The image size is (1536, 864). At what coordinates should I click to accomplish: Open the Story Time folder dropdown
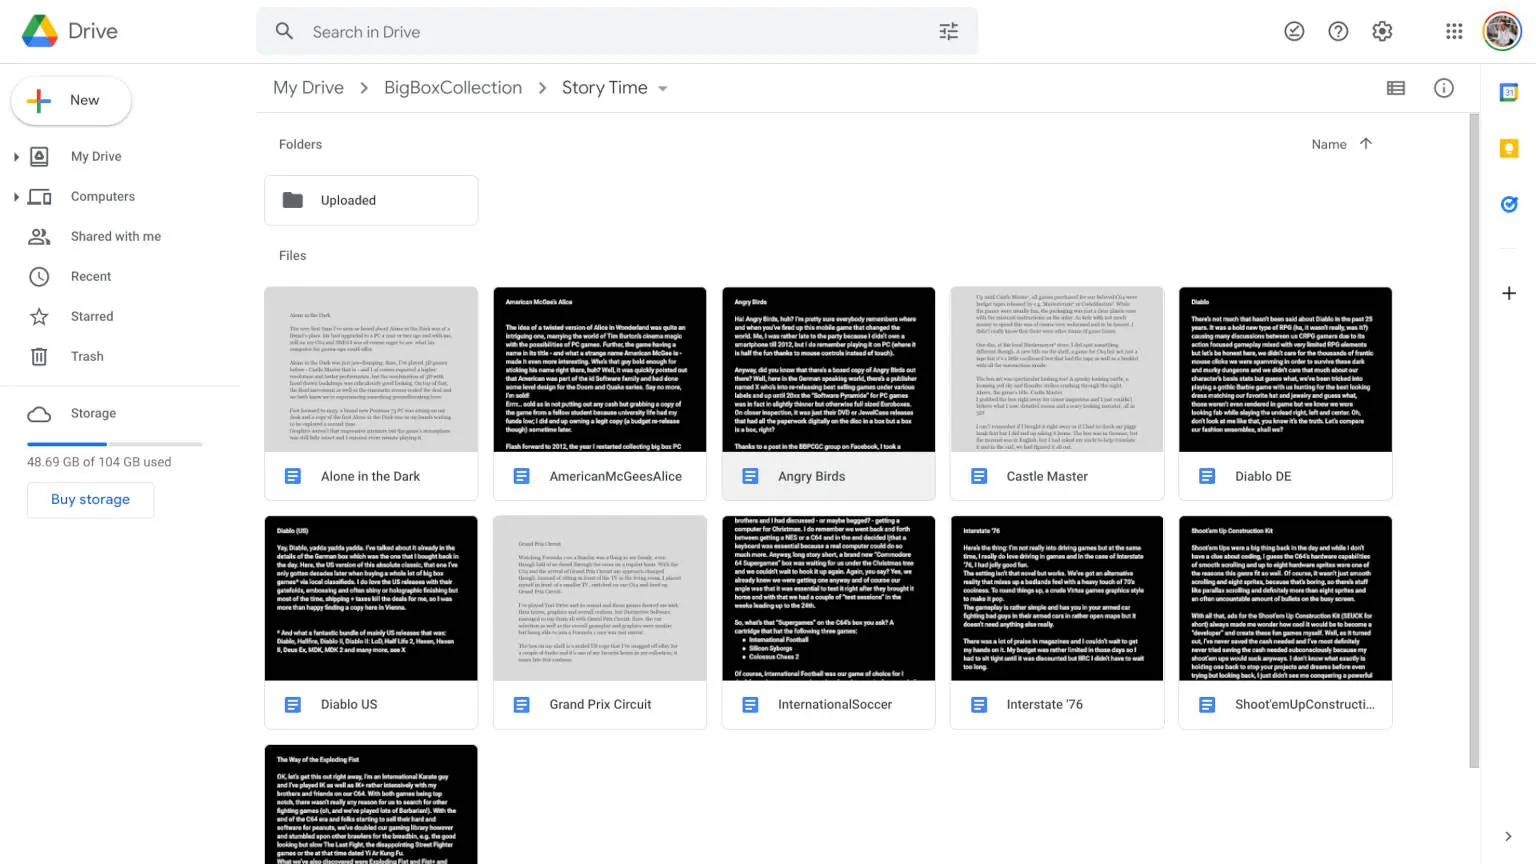(x=662, y=89)
